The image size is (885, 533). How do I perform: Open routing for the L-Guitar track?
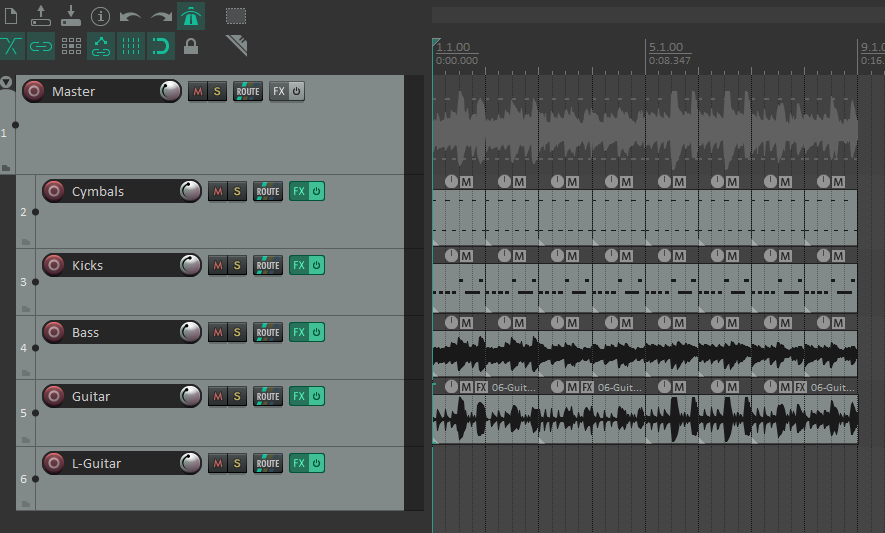(x=268, y=463)
